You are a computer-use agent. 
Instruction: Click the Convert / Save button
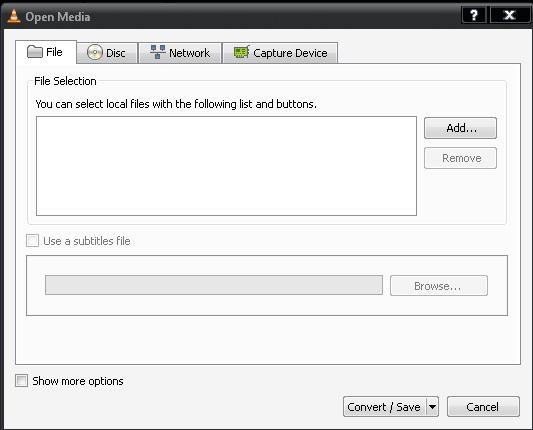[x=384, y=407]
